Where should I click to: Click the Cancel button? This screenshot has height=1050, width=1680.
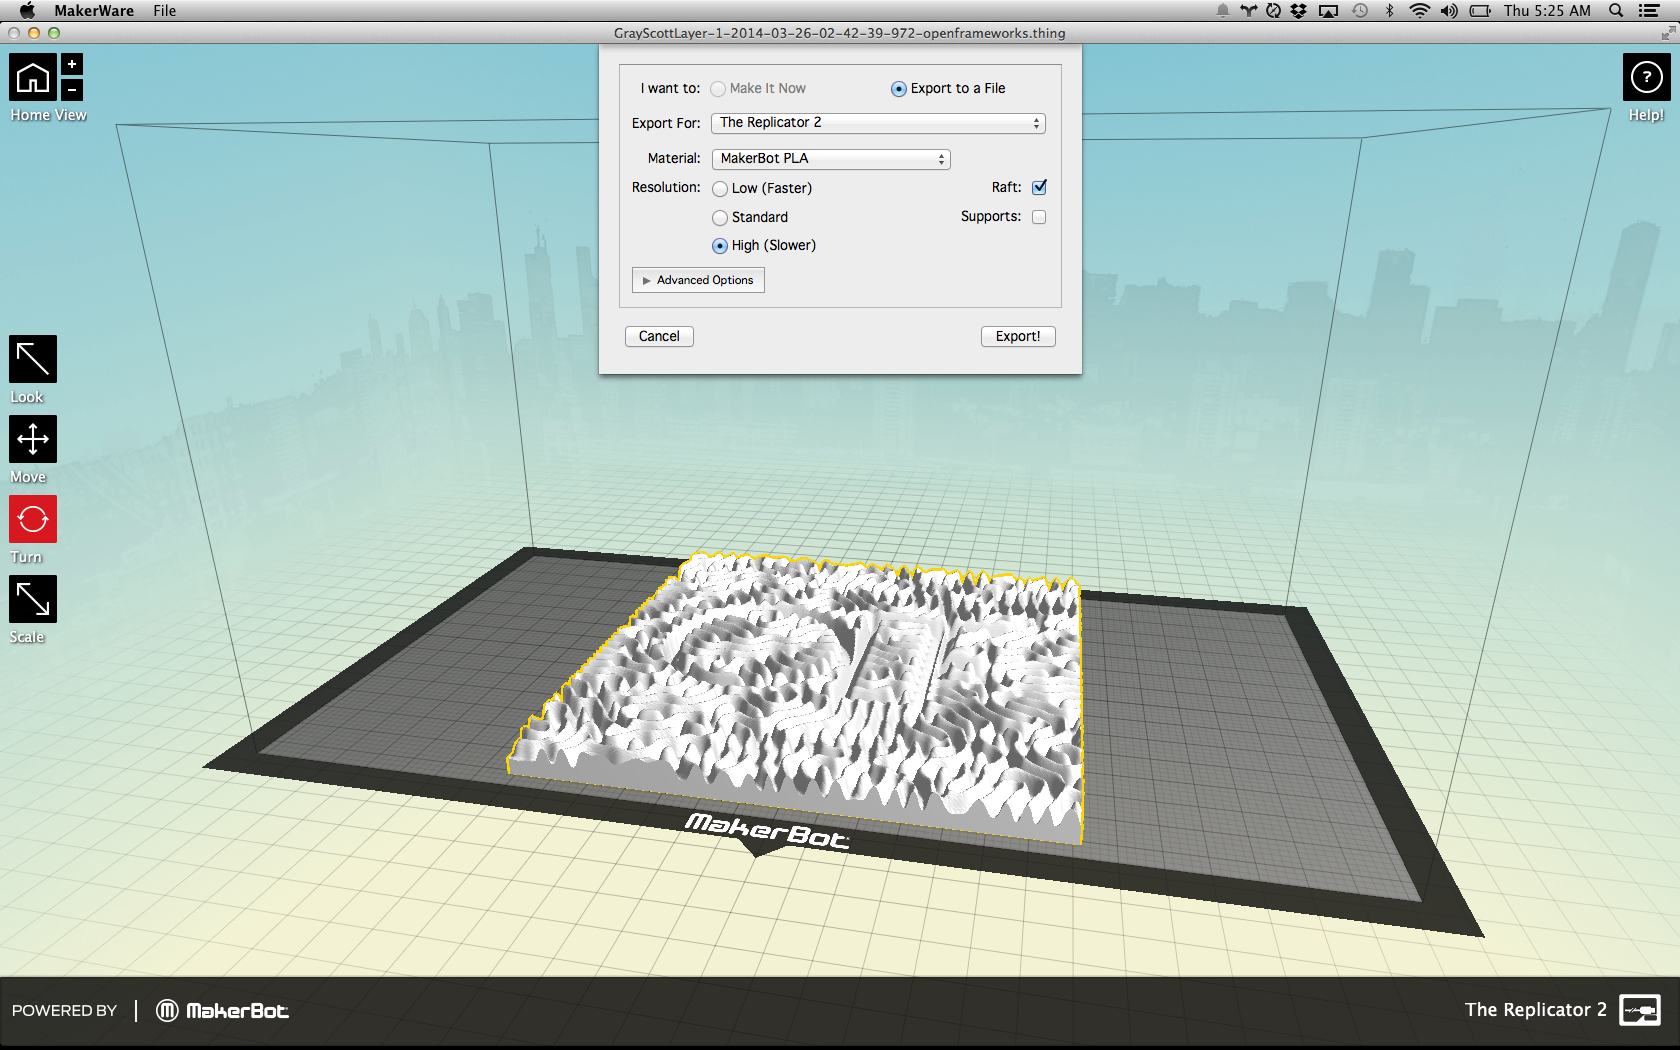click(x=659, y=336)
